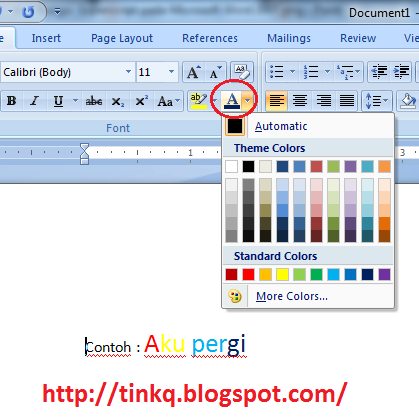Image resolution: width=419 pixels, height=420 pixels.
Task: Click the red word "Aku"
Action: [165, 344]
